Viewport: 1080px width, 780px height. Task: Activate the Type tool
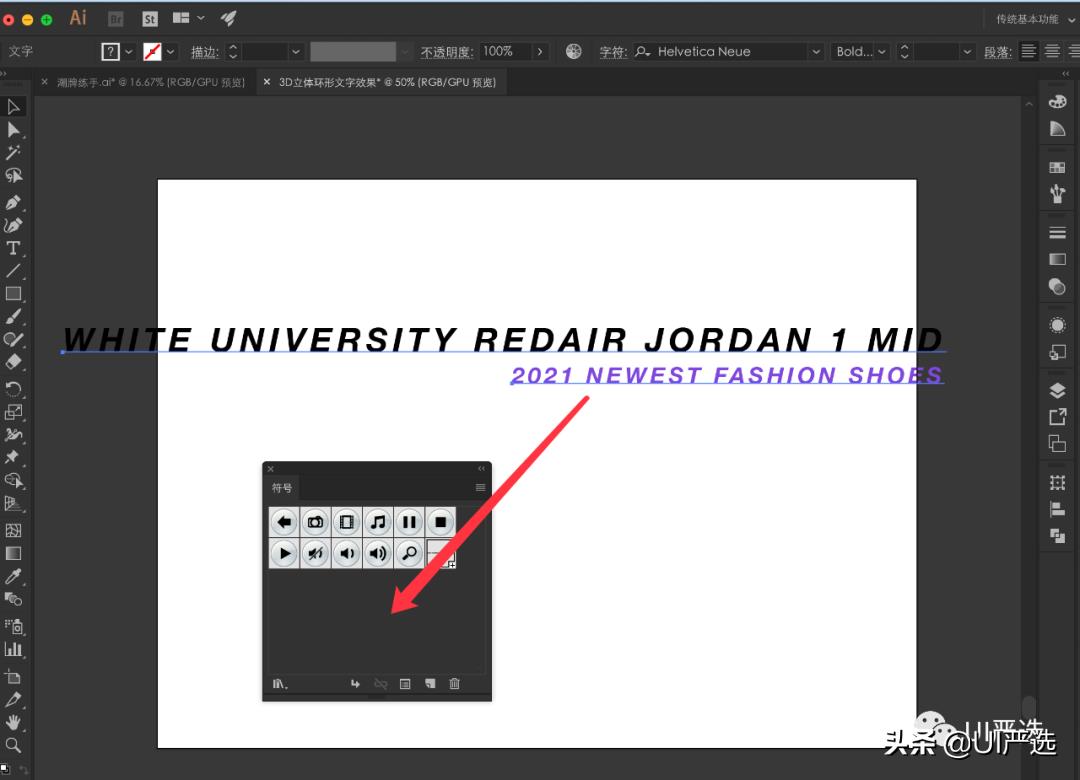(13, 248)
